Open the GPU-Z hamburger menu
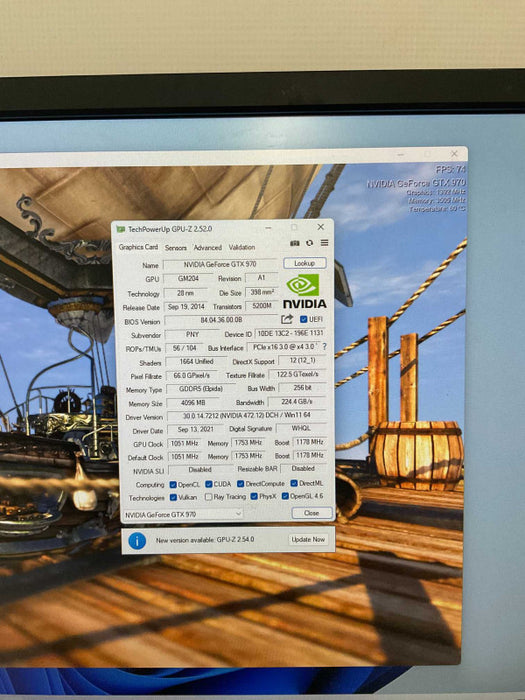525x700 pixels. [x=325, y=242]
